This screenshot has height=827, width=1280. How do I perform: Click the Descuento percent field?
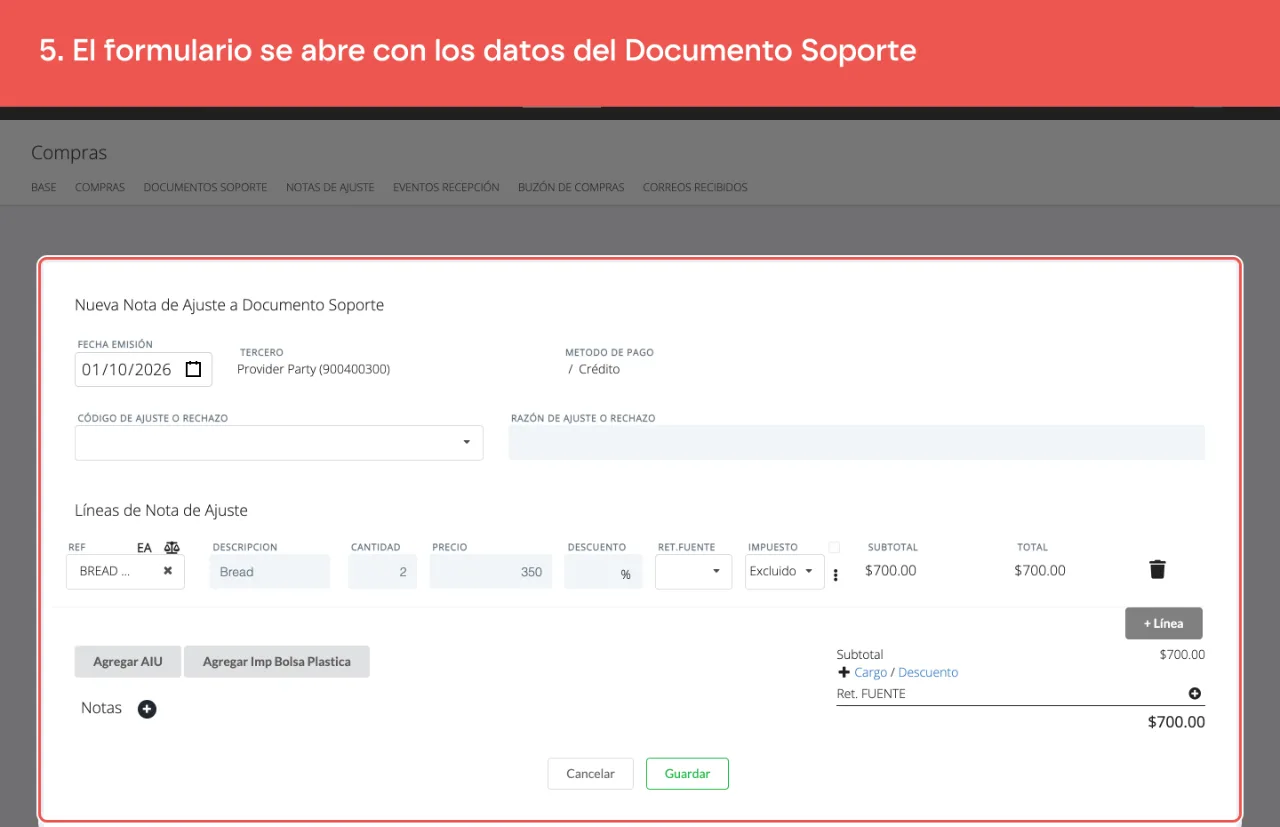[x=604, y=572]
